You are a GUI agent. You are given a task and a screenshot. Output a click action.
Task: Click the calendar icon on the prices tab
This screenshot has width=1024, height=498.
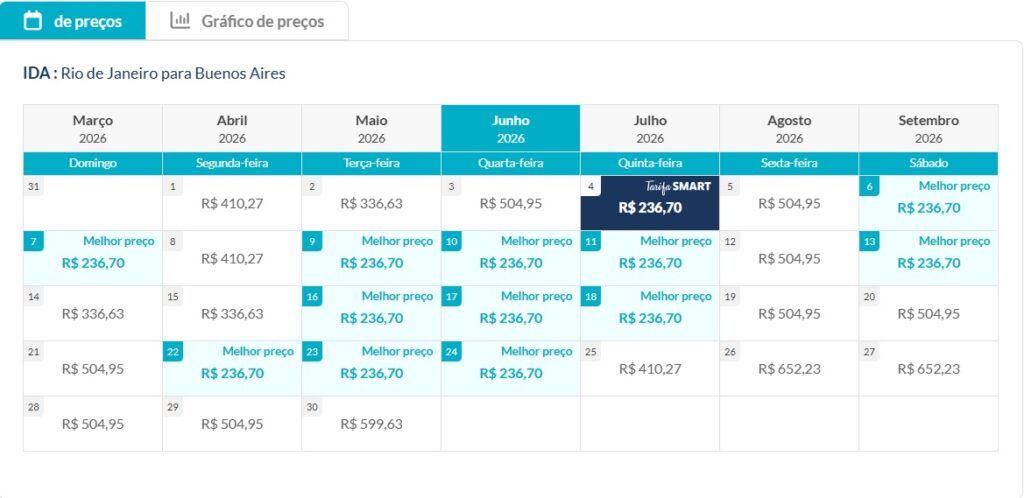coord(33,20)
